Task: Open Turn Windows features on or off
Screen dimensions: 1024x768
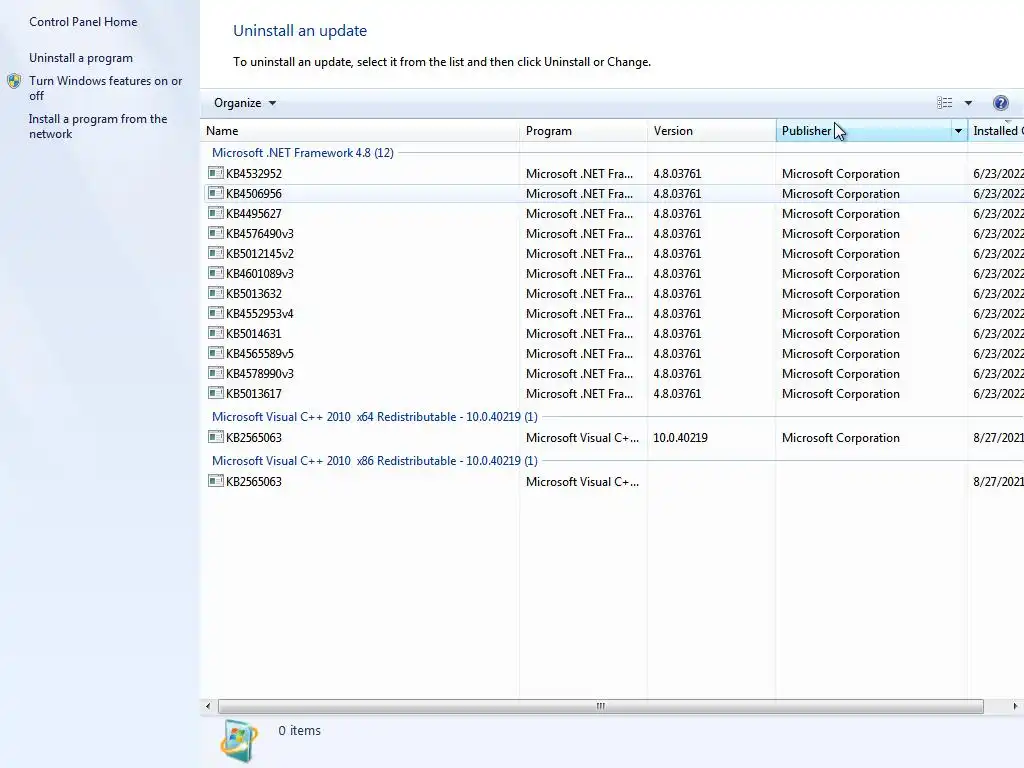Action: 105,88
